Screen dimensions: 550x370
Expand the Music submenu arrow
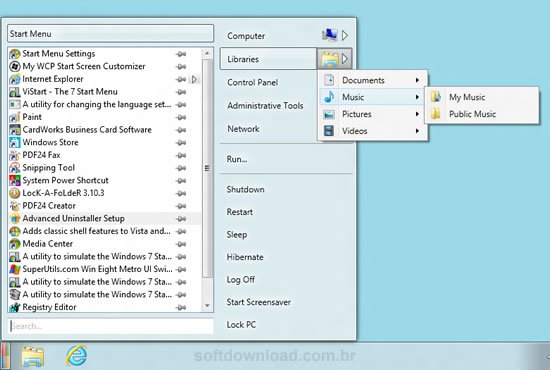tap(417, 97)
